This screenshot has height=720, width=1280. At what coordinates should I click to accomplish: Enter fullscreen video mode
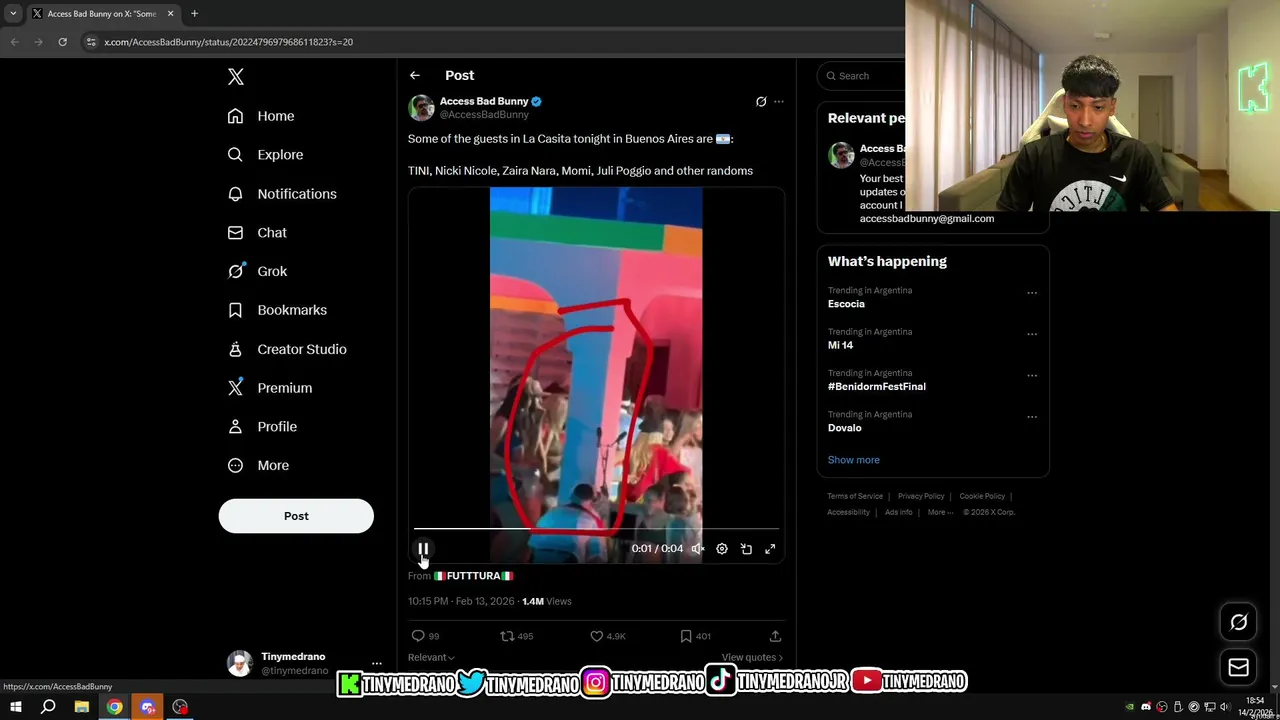pyautogui.click(x=770, y=548)
